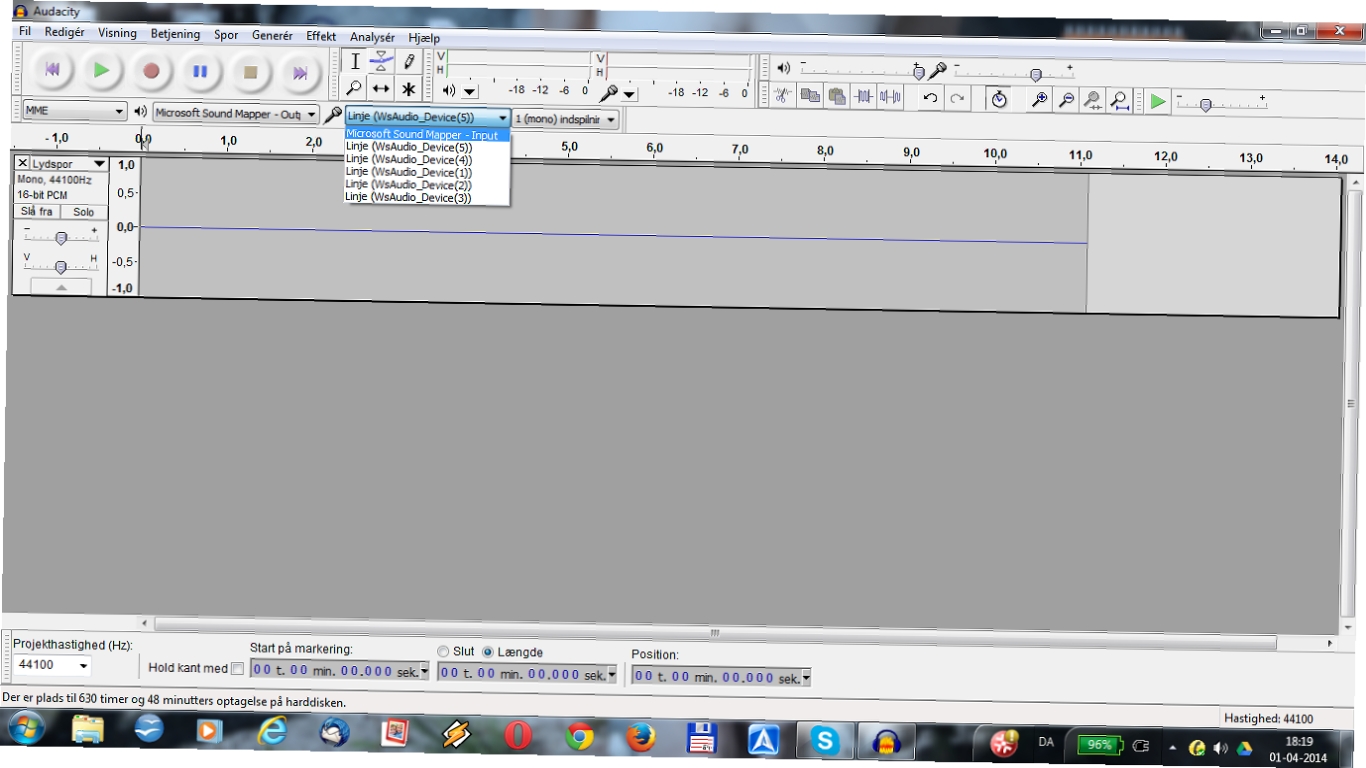The image size is (1366, 768).
Task: Click the Trim audio icon
Action: point(864,97)
